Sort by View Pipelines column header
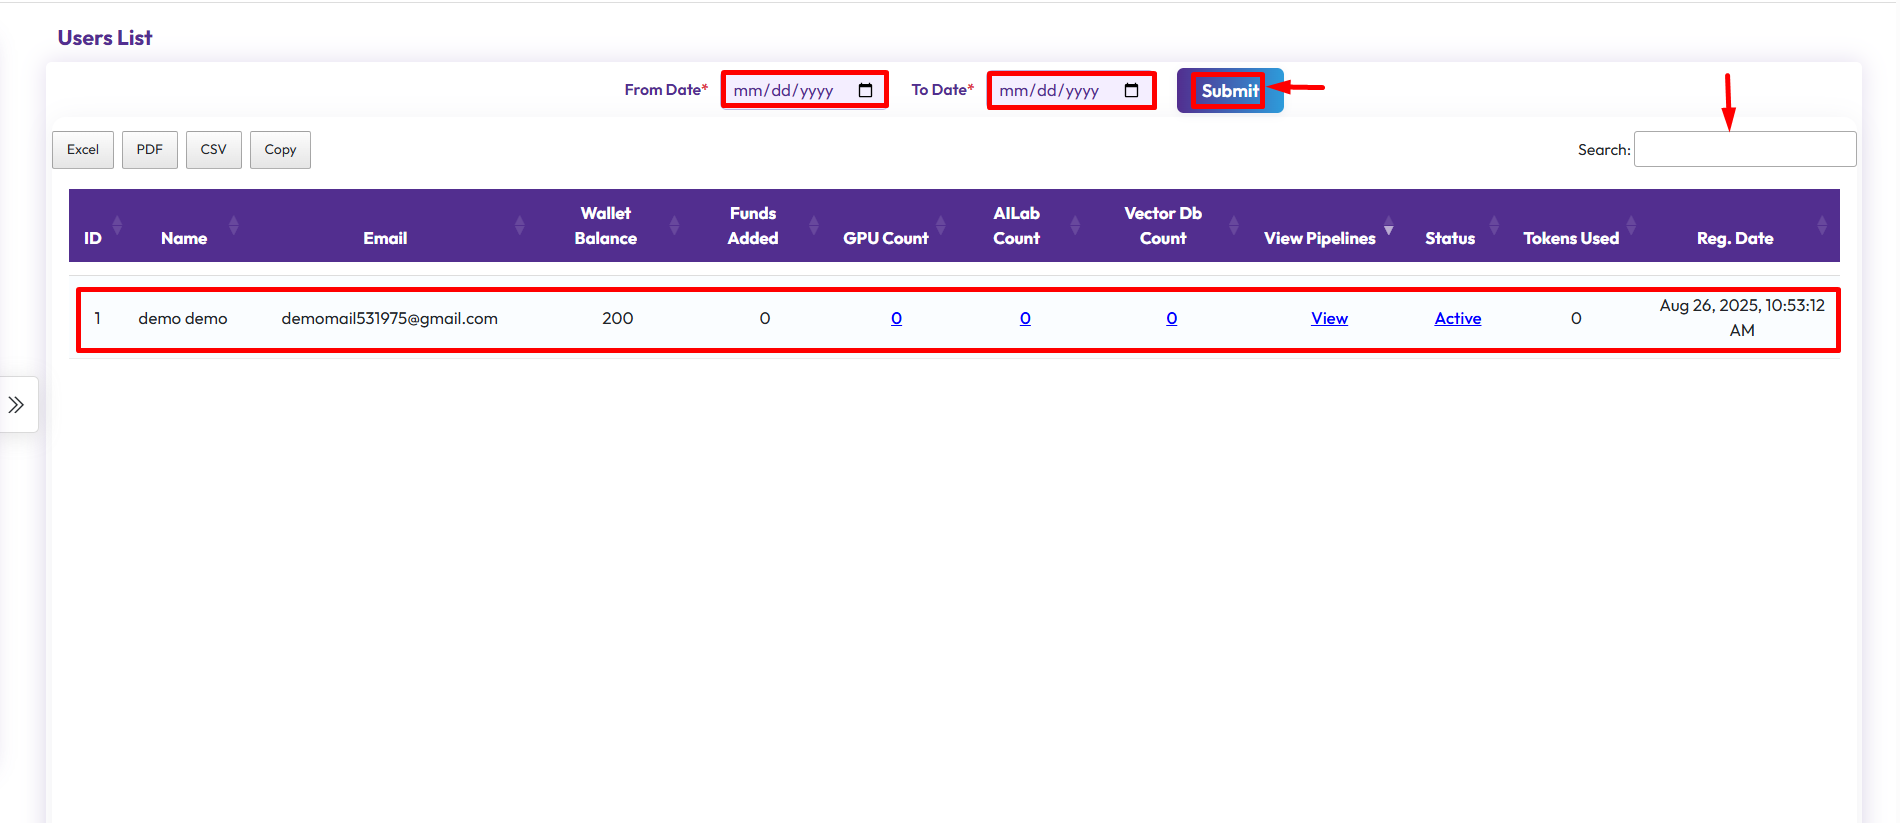The image size is (1900, 823). click(1319, 238)
